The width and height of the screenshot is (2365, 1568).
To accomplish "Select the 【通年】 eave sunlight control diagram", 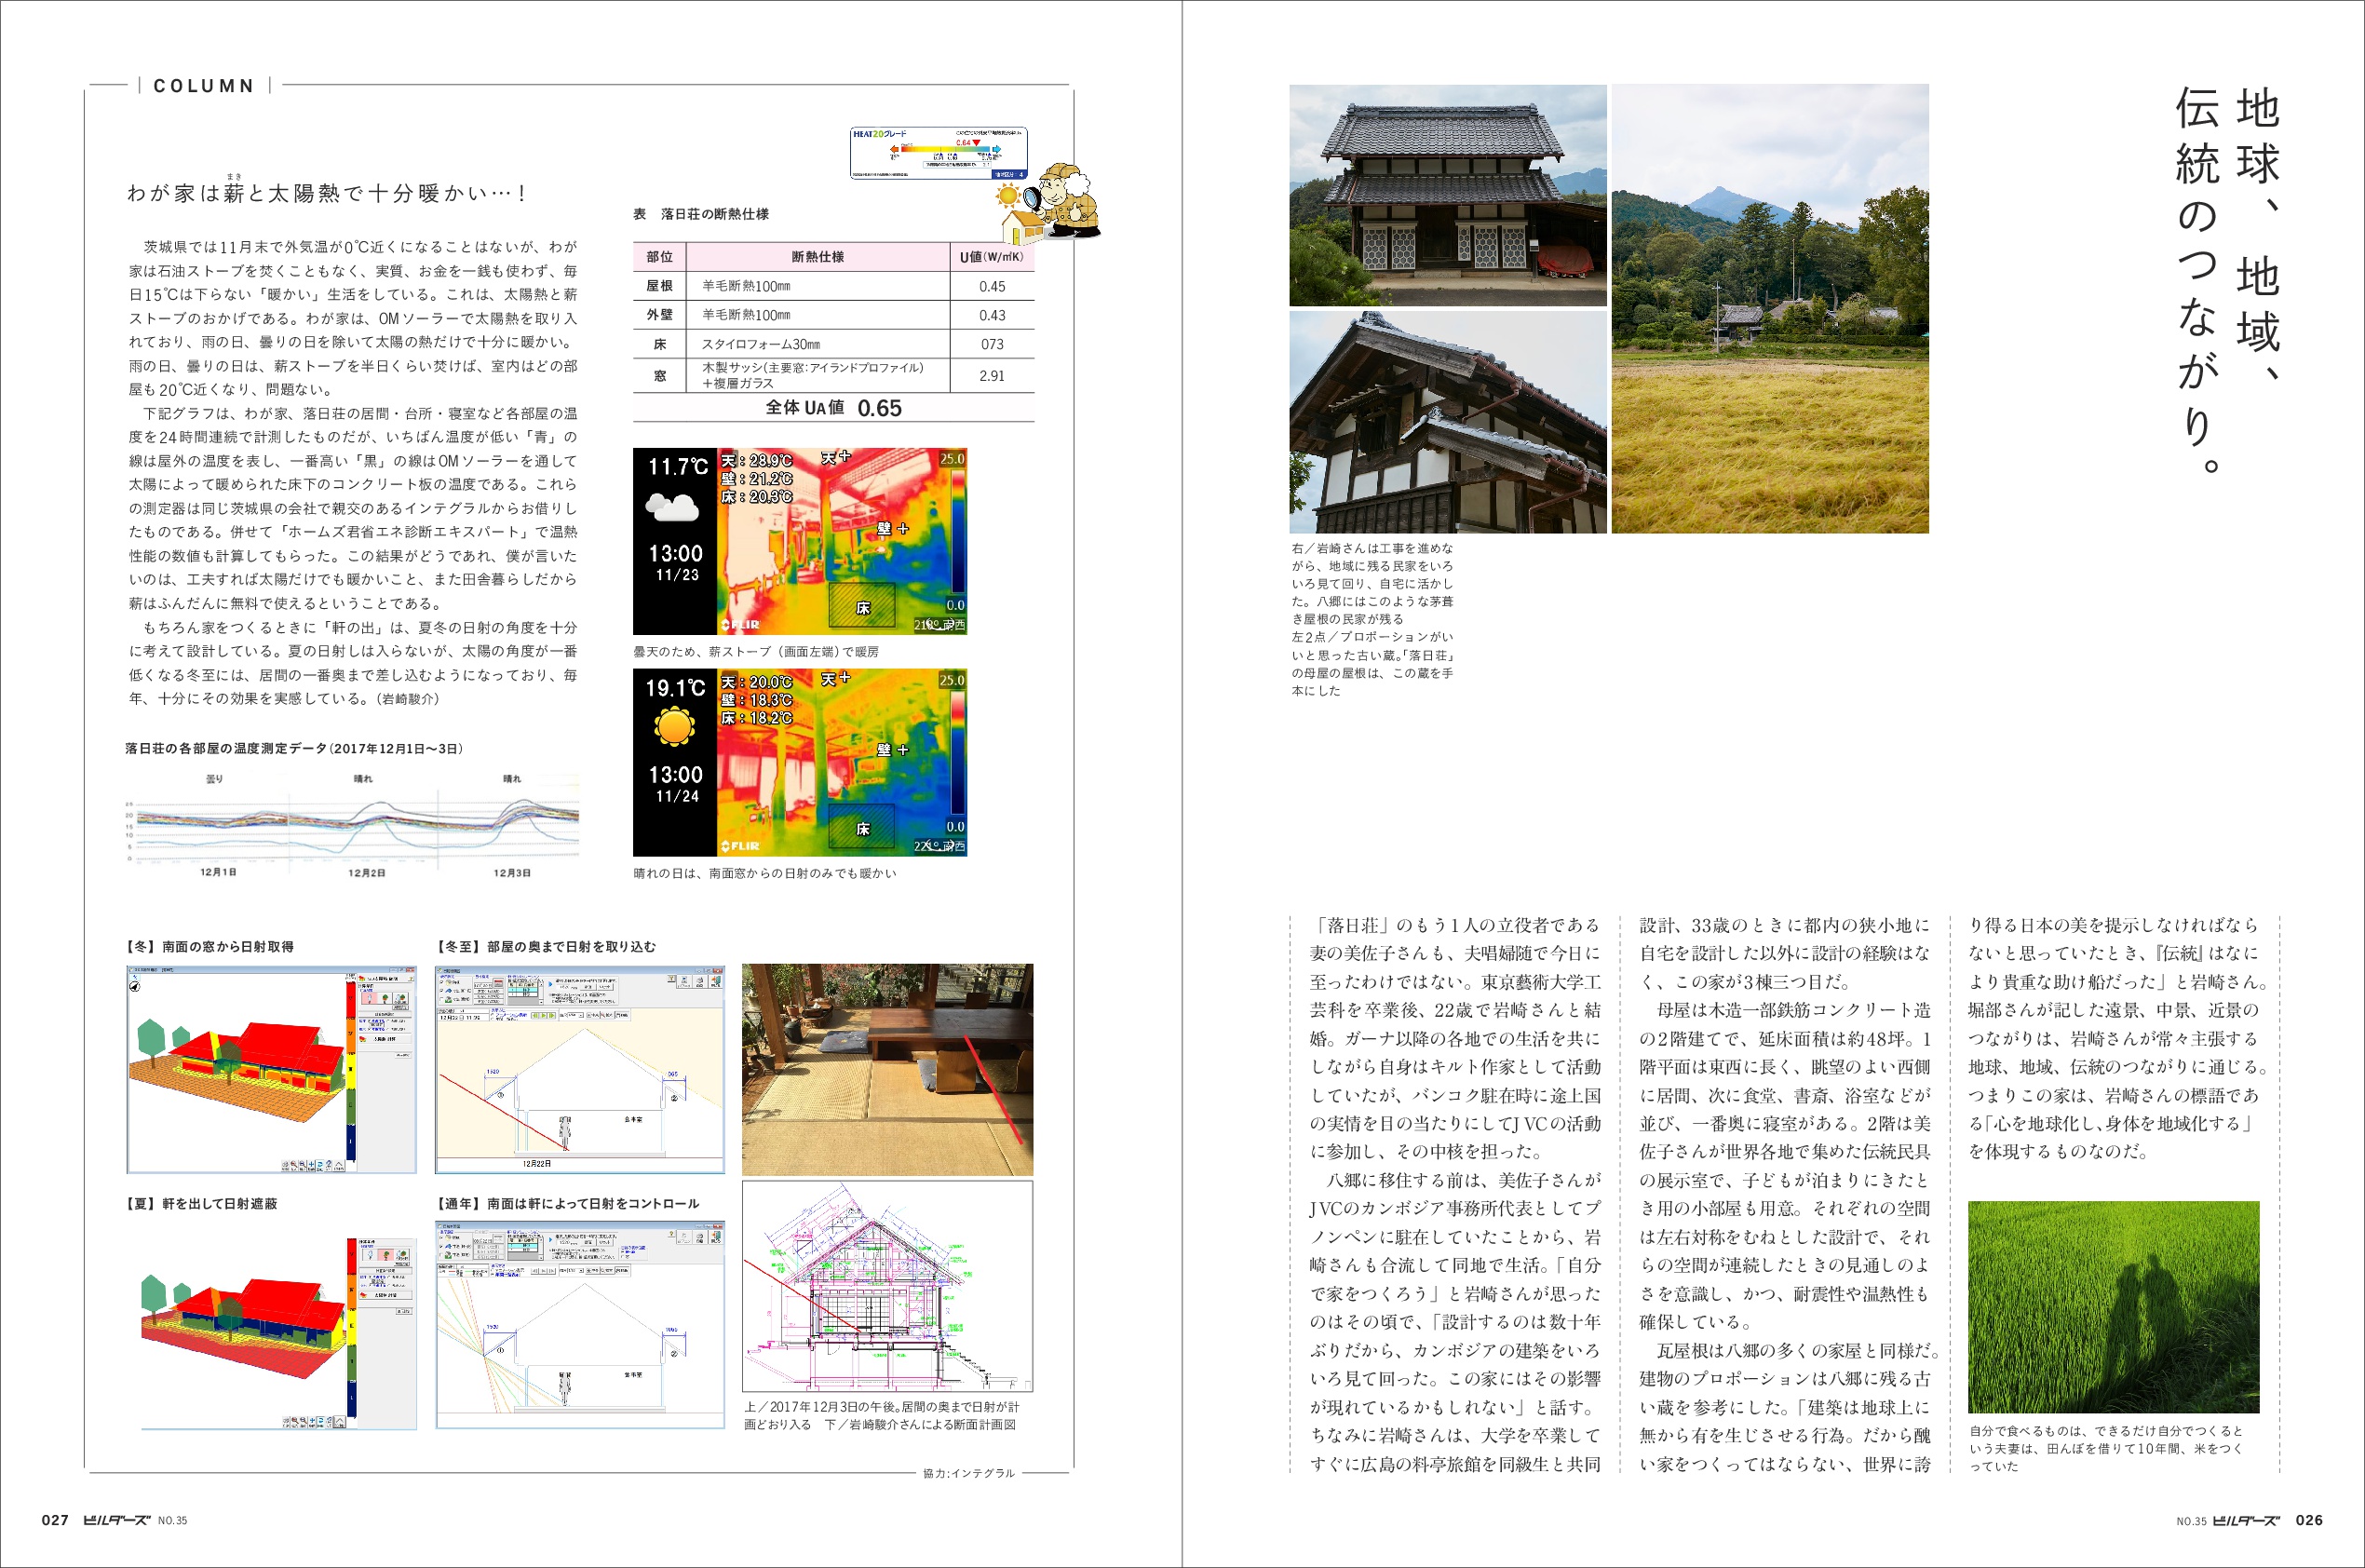I will pos(580,1325).
